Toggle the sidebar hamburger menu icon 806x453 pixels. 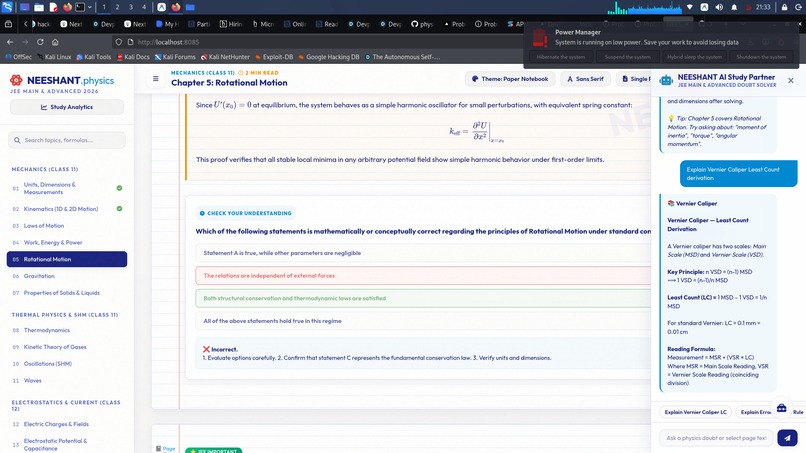point(156,79)
